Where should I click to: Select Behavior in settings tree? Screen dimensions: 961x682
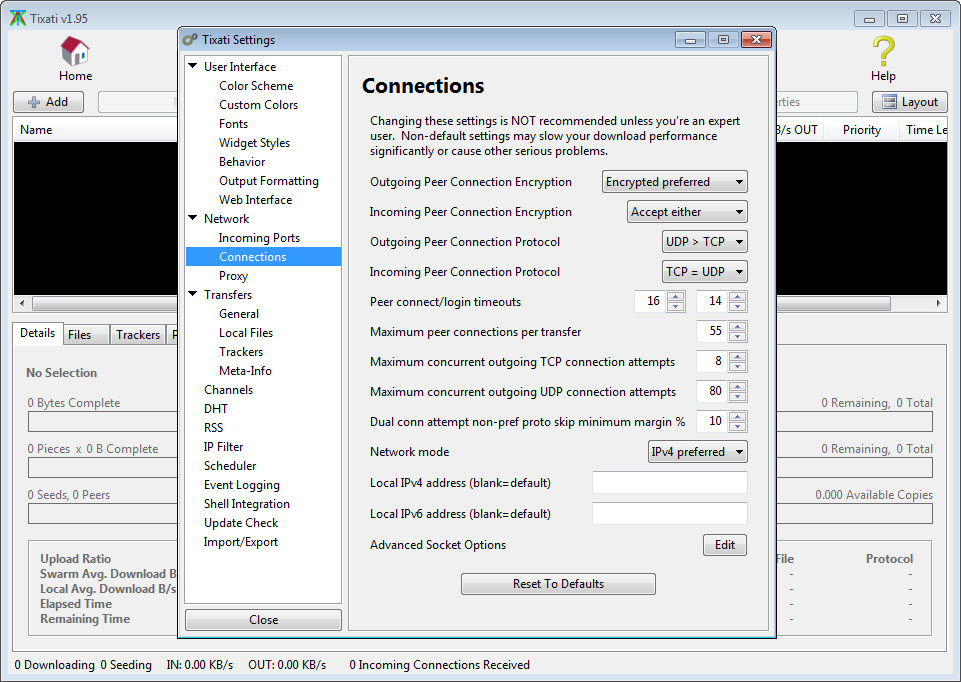242,162
